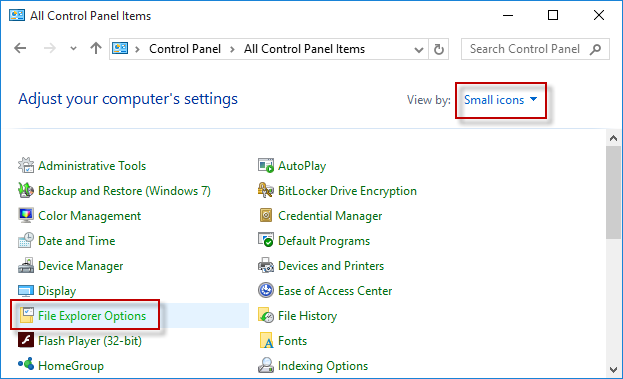
Task: Click the Forward navigation arrow
Action: pos(50,48)
